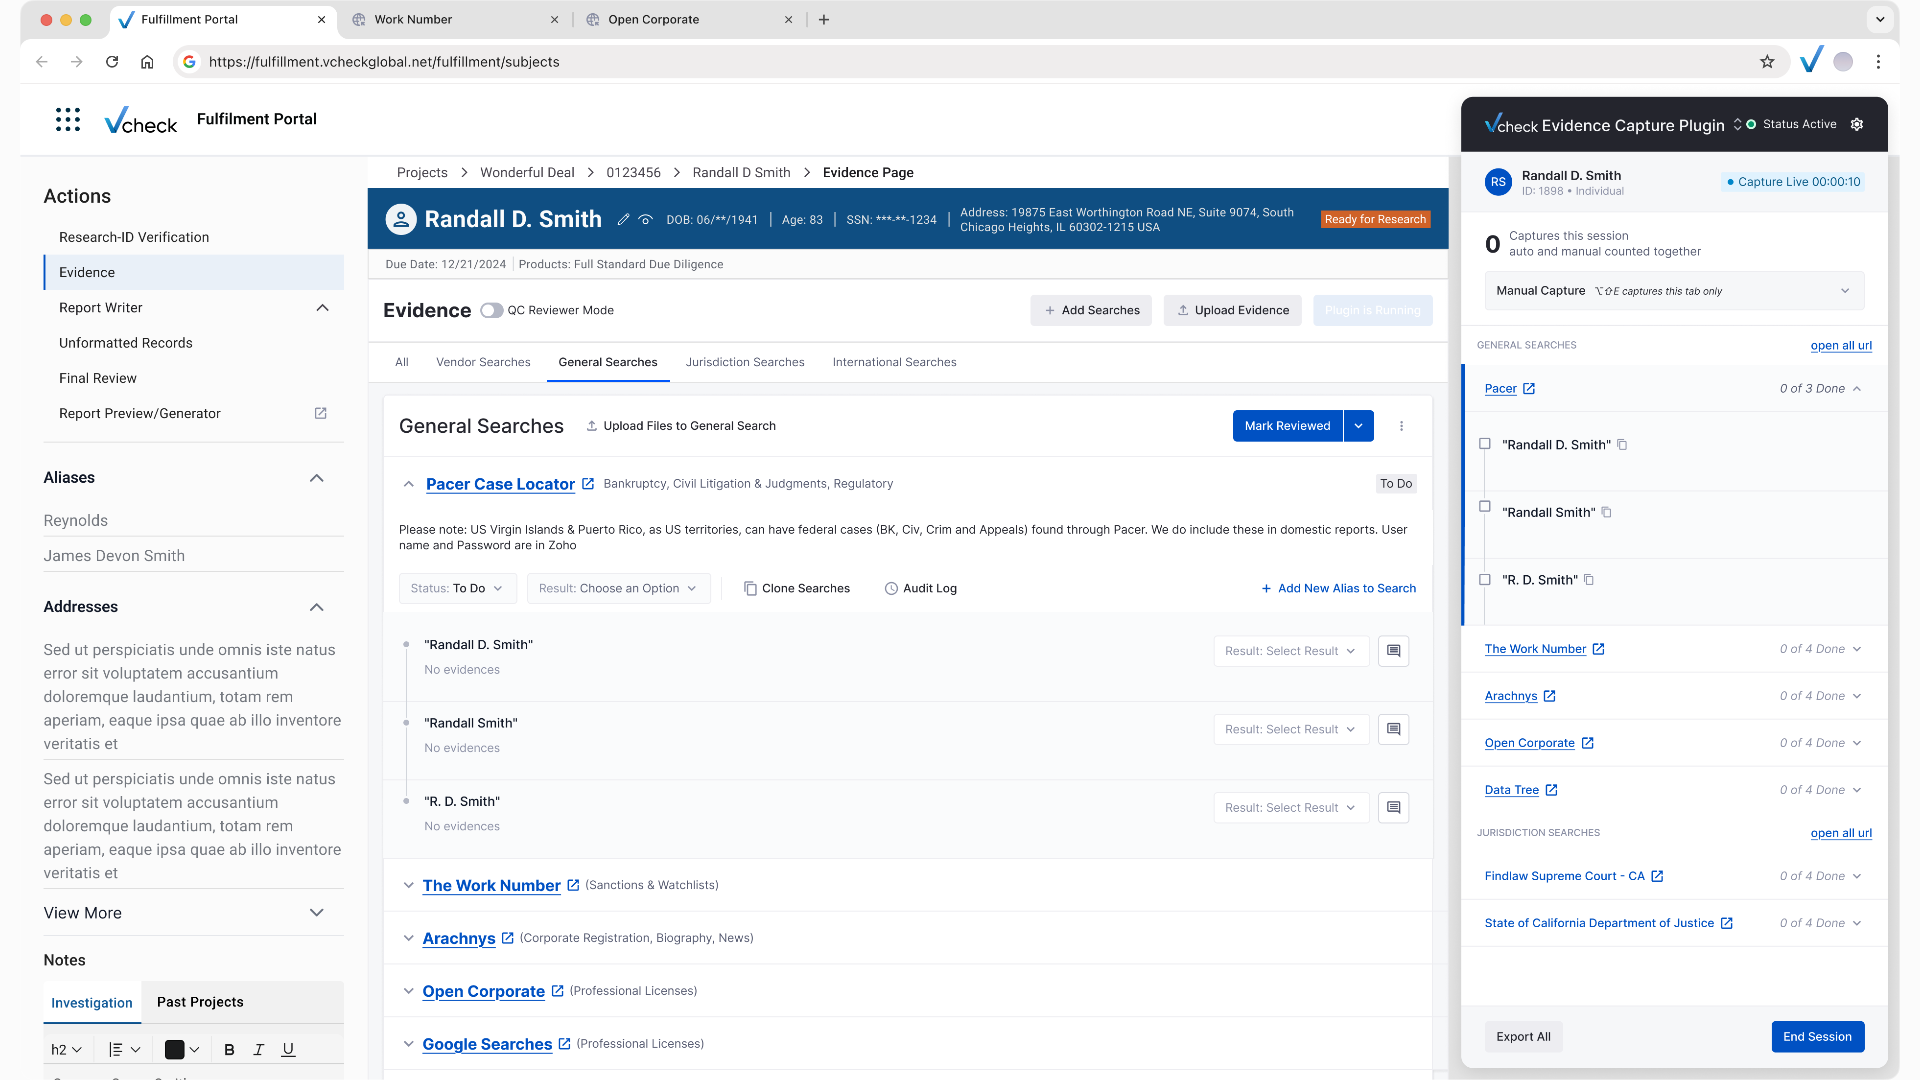
Task: Collapse the Addresses panel
Action: pyautogui.click(x=317, y=607)
